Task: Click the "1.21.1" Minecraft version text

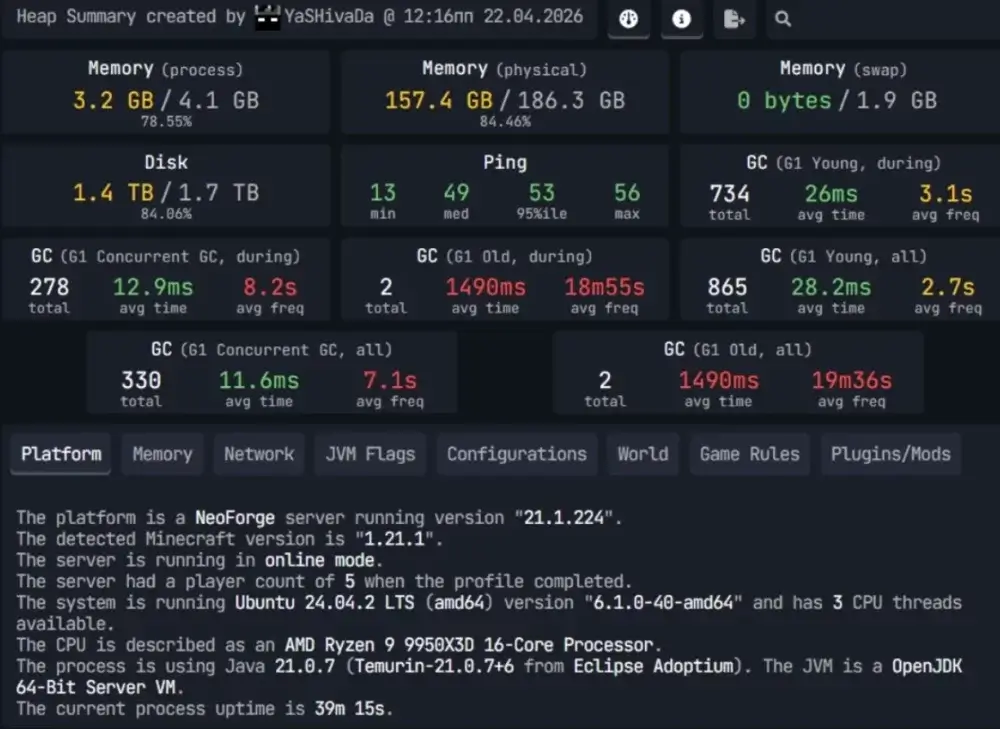Action: click(x=395, y=539)
